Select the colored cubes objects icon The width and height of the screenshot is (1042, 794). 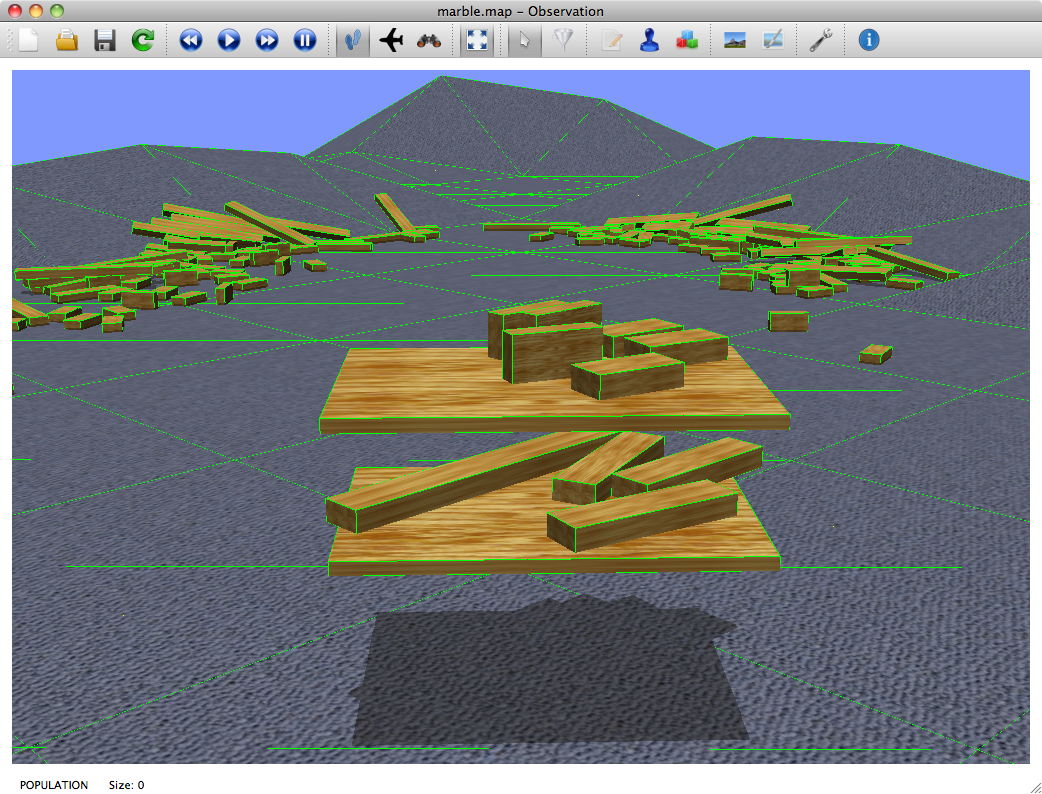coord(687,40)
